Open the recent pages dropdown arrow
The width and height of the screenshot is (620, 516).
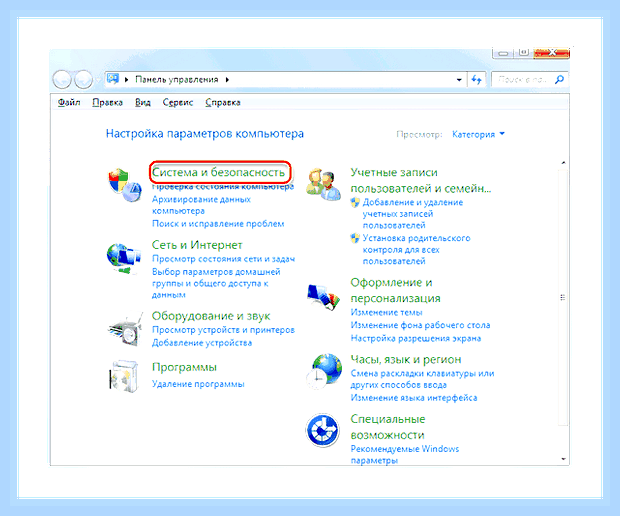pyautogui.click(x=98, y=80)
